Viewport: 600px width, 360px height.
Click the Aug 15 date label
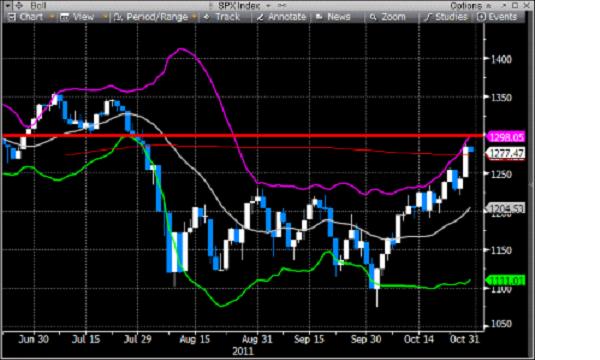195,339
